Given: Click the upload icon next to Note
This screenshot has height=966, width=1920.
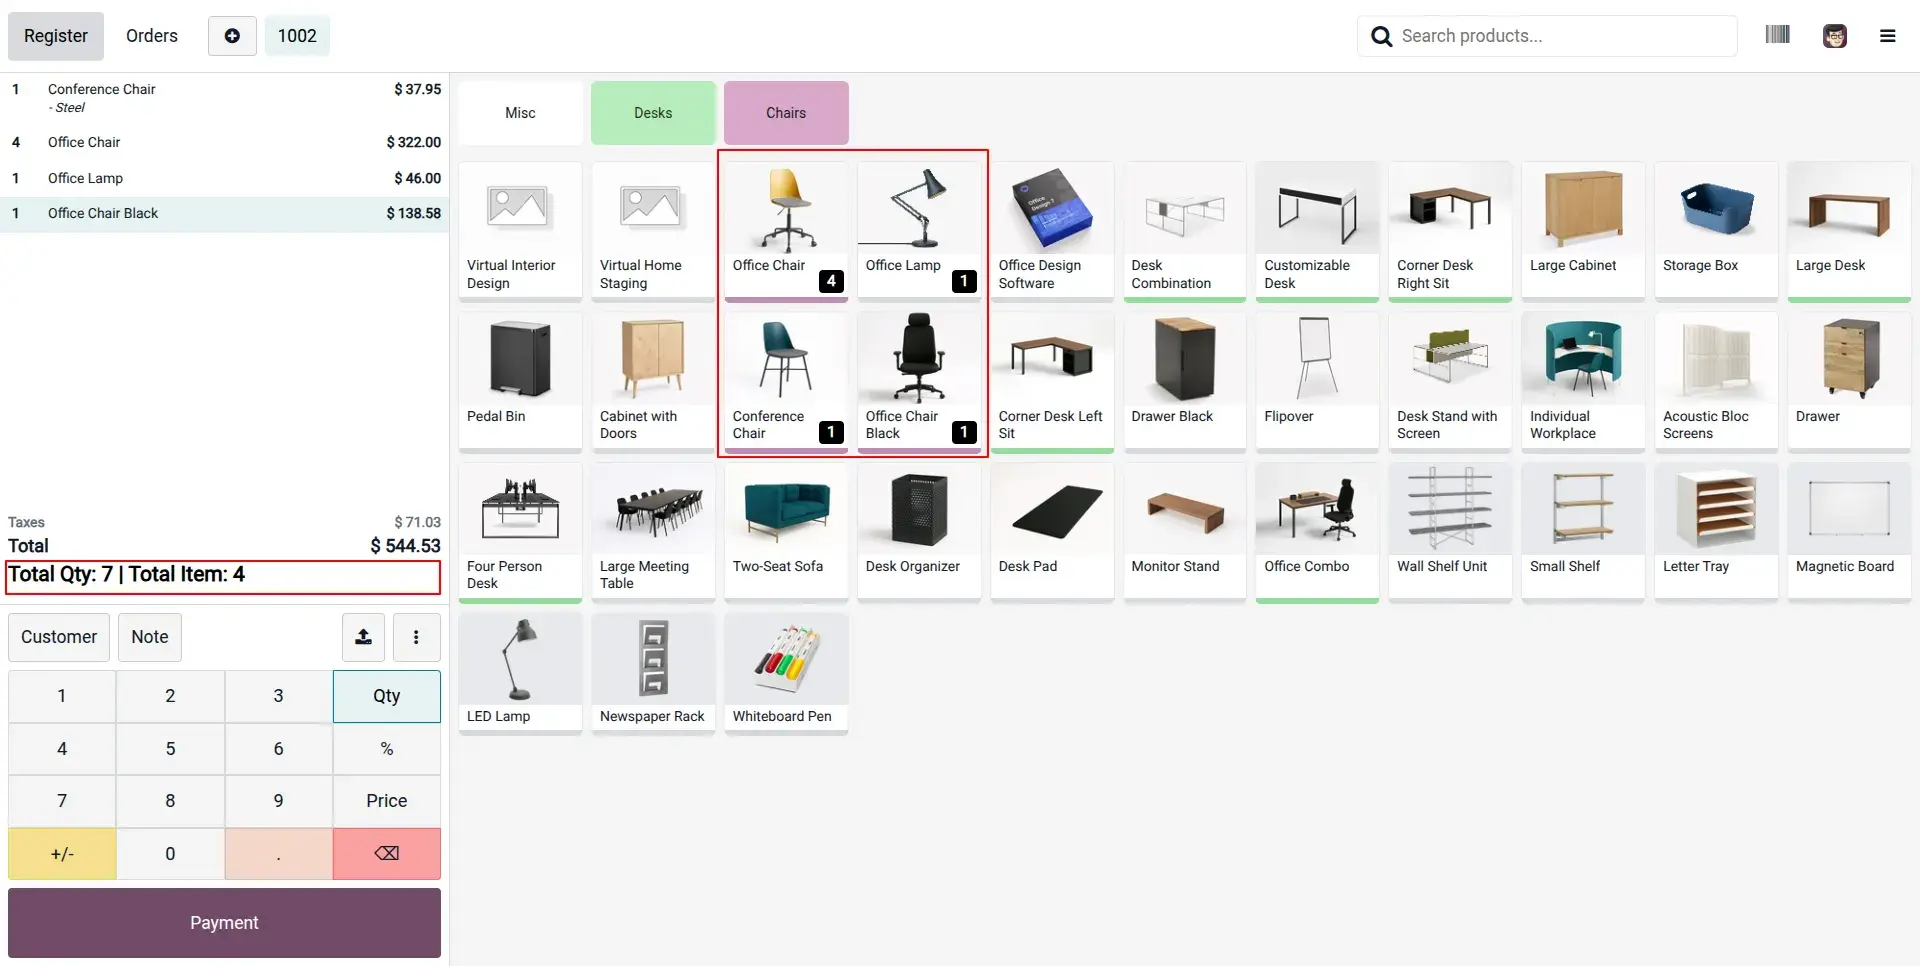Looking at the screenshot, I should (364, 637).
